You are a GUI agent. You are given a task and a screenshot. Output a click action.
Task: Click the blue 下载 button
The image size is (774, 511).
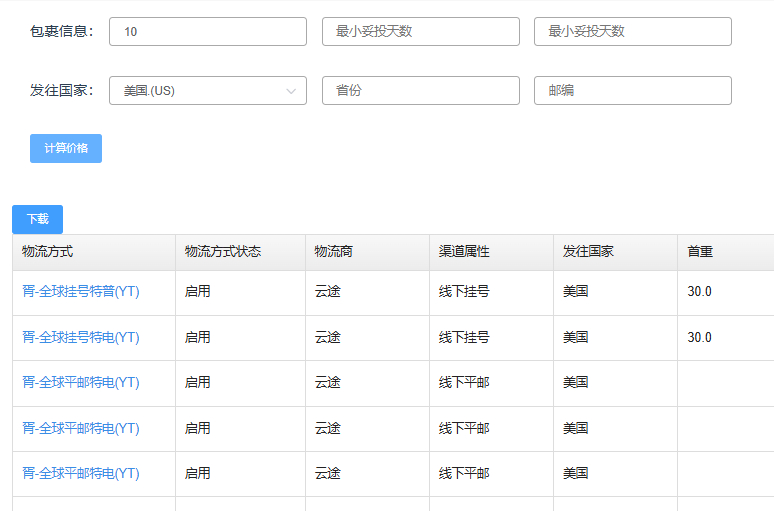pos(37,219)
